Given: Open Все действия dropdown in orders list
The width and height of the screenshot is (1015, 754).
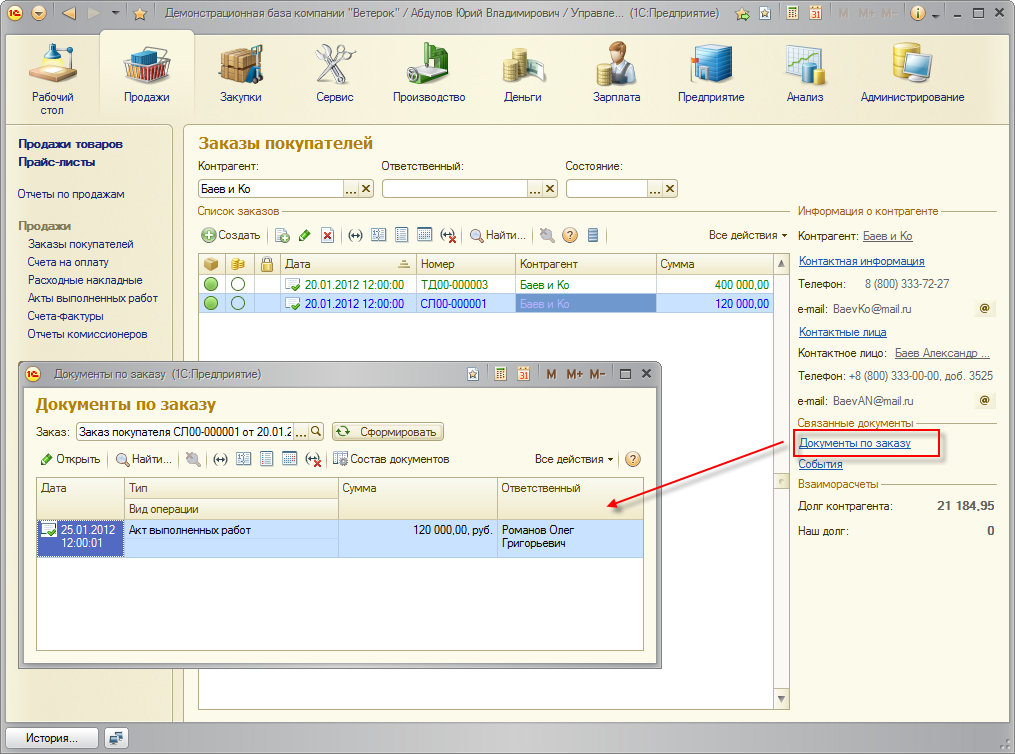Looking at the screenshot, I should point(748,235).
